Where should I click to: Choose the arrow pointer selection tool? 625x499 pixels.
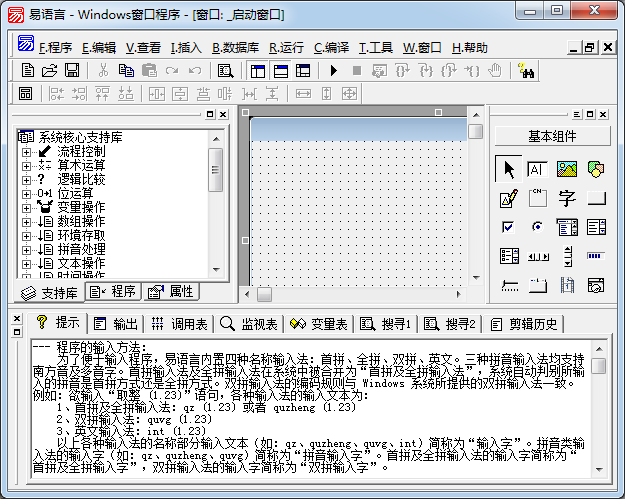pyautogui.click(x=509, y=170)
